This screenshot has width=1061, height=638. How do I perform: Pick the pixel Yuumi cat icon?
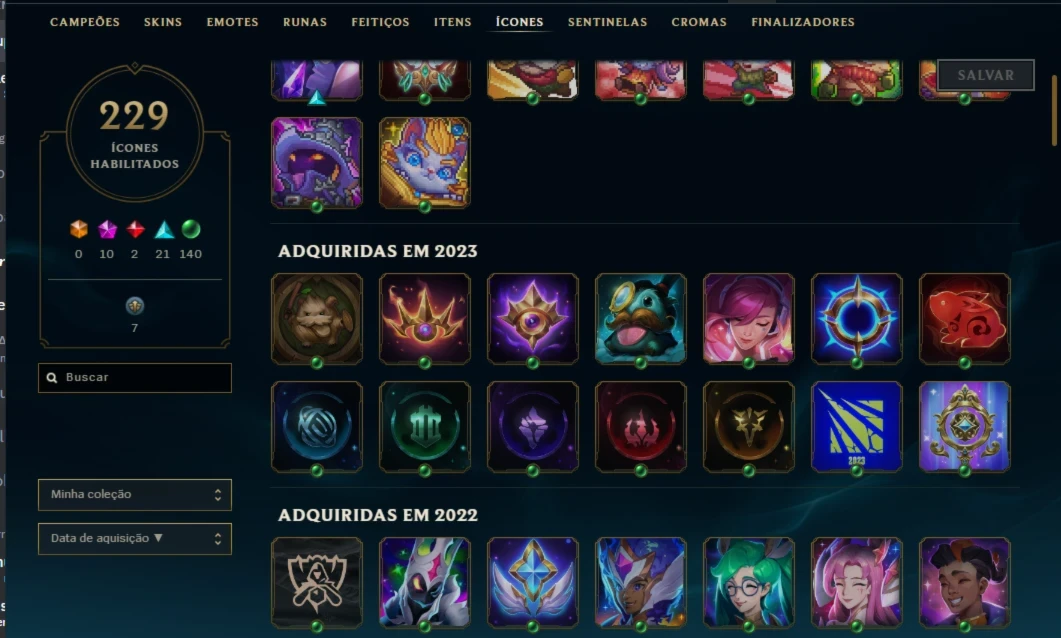click(x=425, y=162)
